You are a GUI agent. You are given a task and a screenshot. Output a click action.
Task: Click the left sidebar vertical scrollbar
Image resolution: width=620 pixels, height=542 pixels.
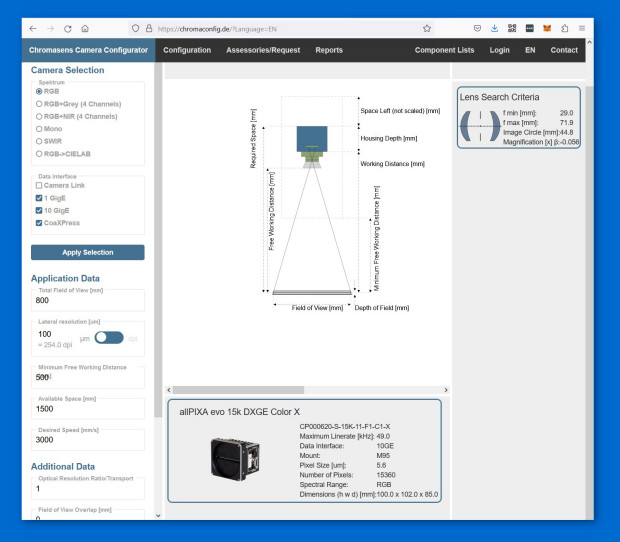point(158,240)
